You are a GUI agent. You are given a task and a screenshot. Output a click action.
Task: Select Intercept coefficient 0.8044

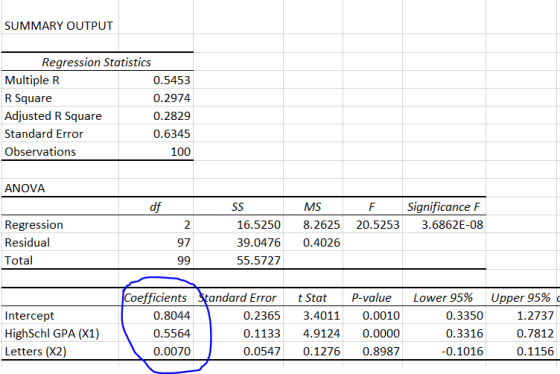click(172, 315)
